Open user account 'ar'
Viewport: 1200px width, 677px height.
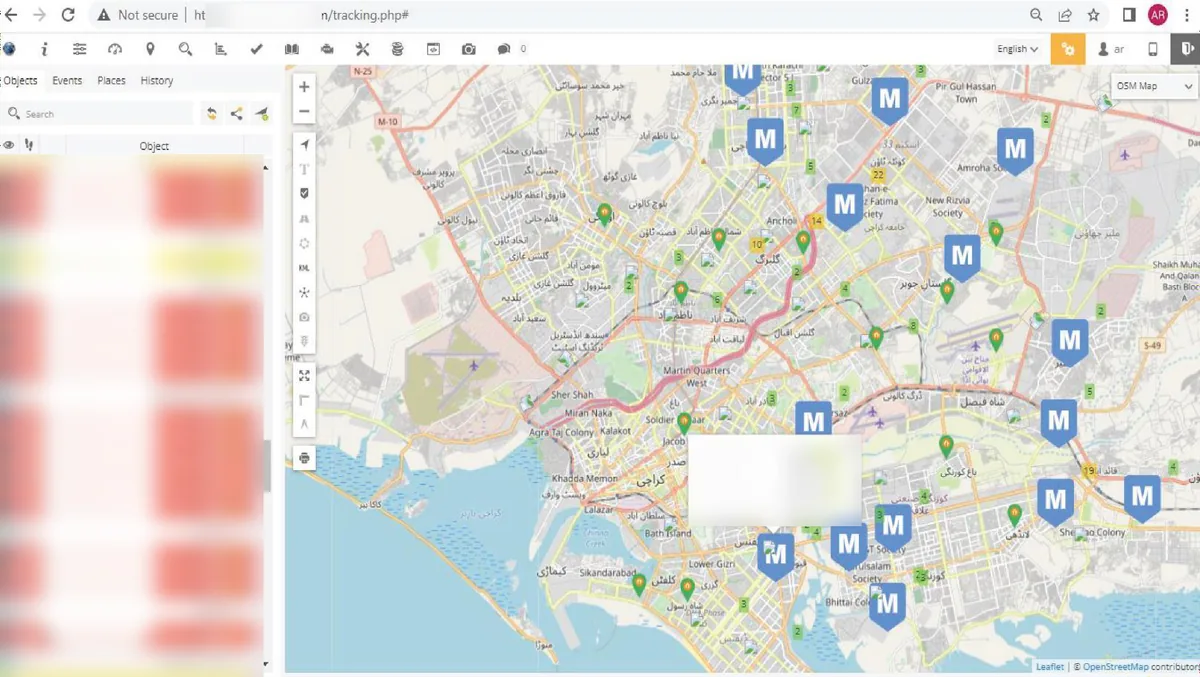(1111, 49)
